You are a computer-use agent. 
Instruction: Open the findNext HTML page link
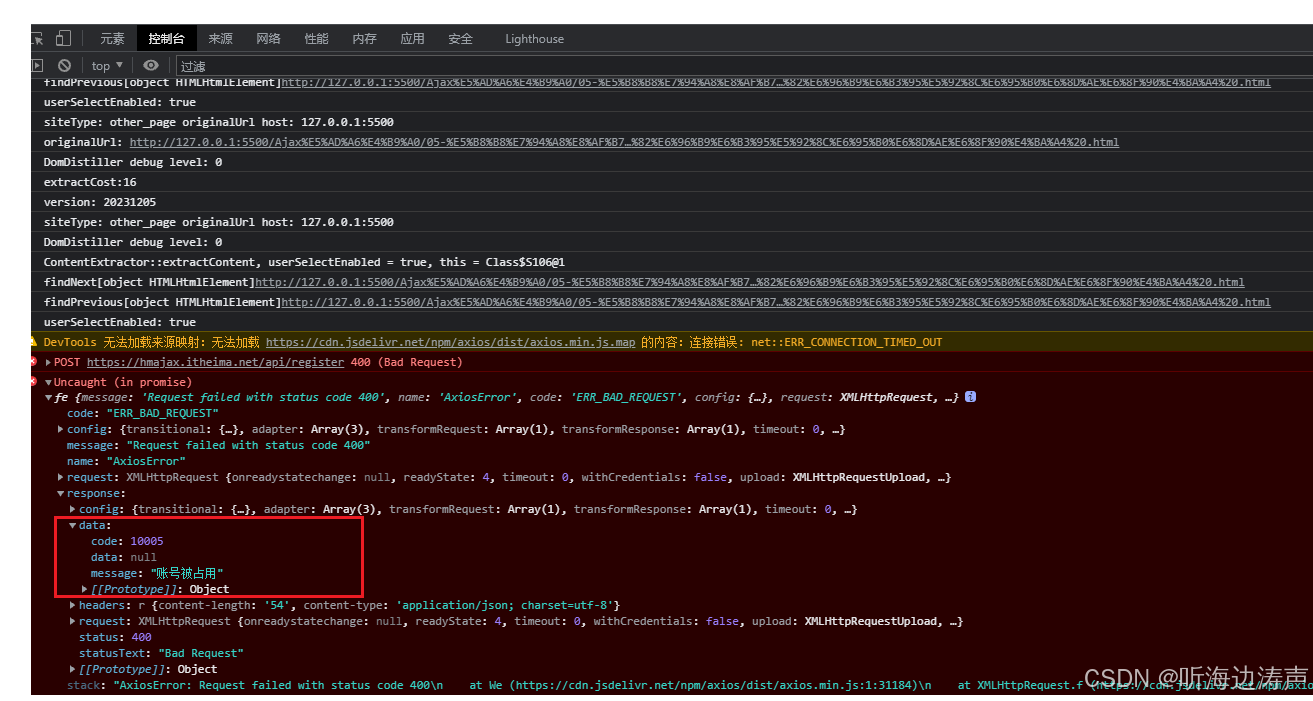pos(750,282)
